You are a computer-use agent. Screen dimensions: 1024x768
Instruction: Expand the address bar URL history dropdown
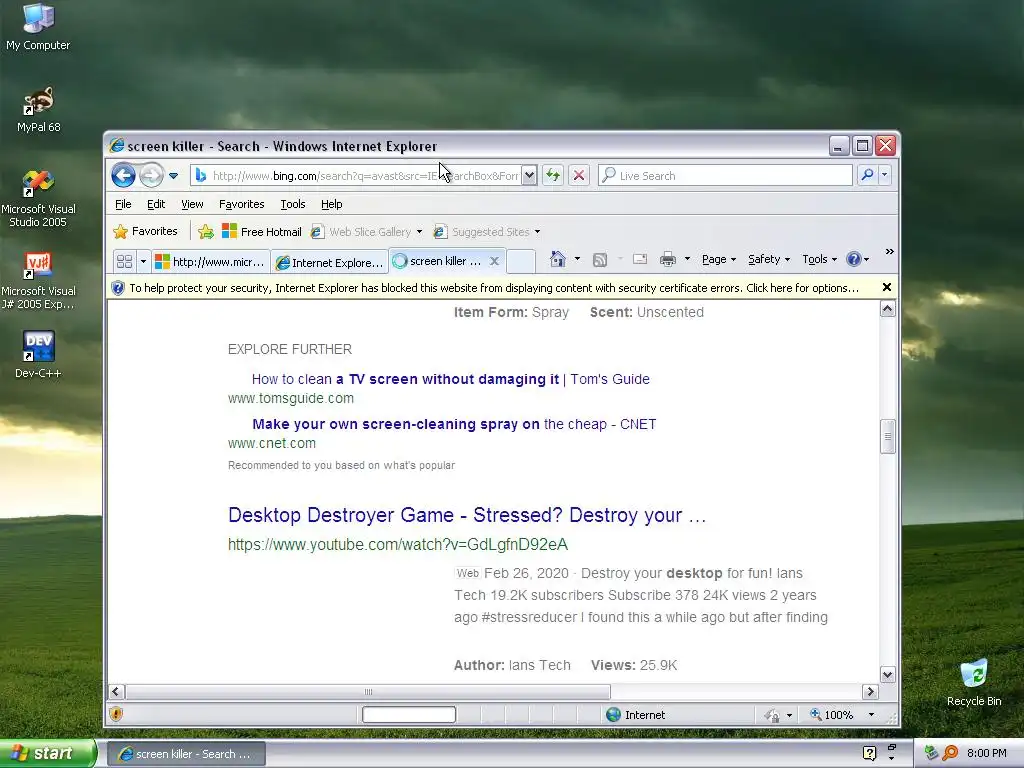tap(530, 176)
